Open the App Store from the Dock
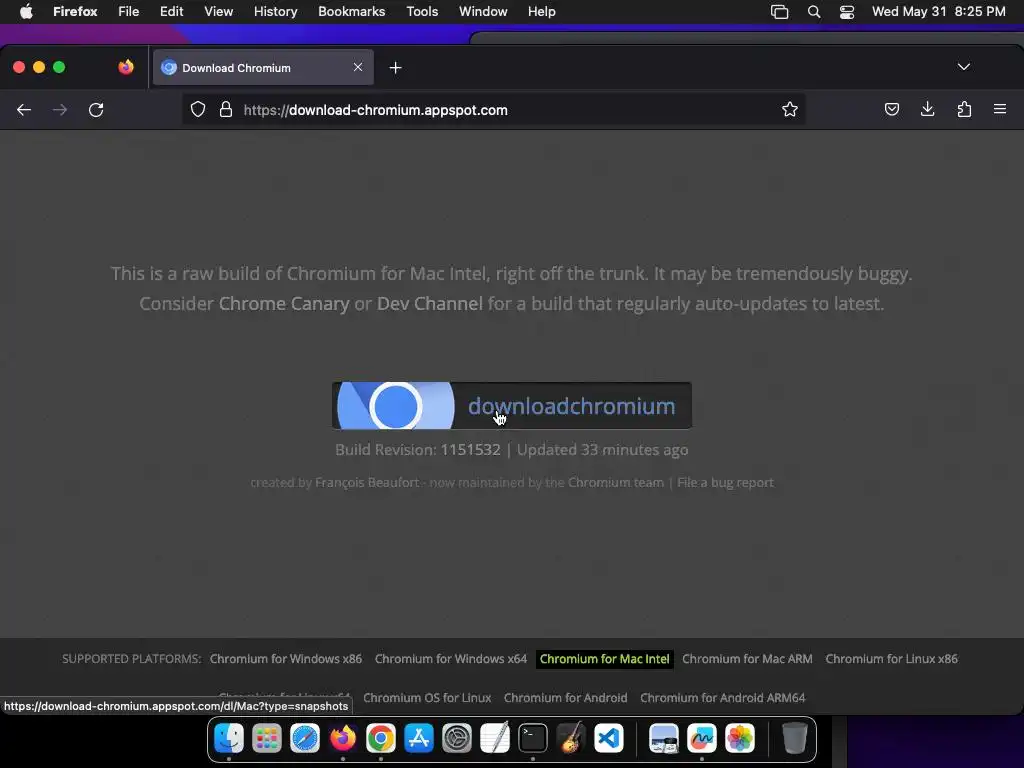 pos(419,739)
